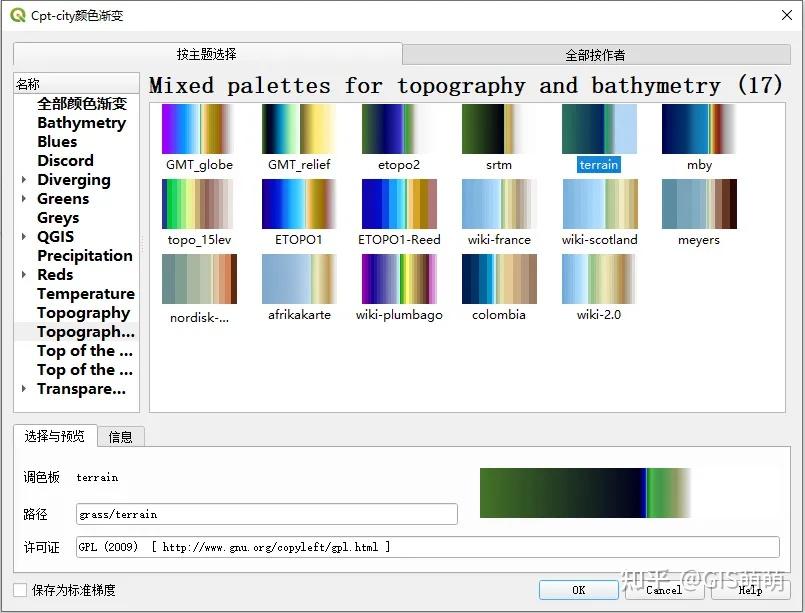Select the QGIS category label
This screenshot has width=805, height=613.
[55, 237]
